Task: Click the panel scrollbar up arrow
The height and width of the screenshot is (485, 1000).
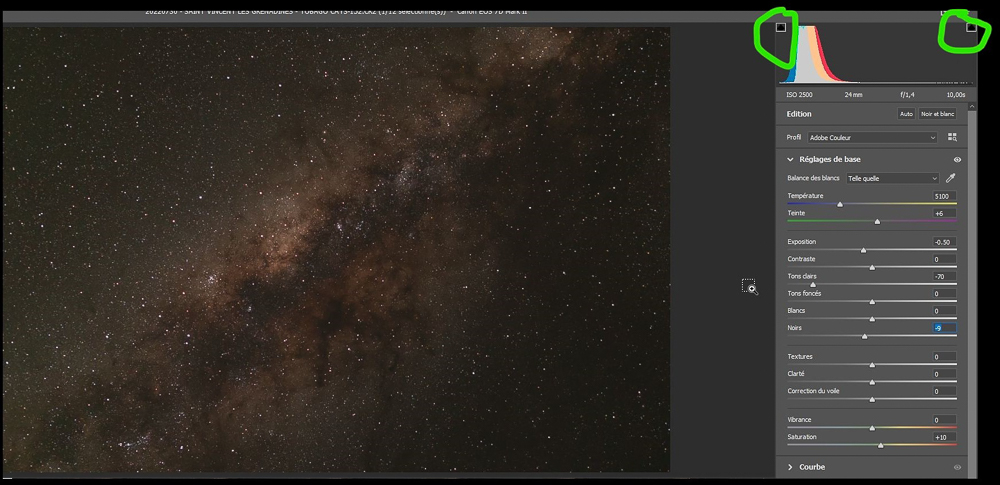Action: [972, 107]
